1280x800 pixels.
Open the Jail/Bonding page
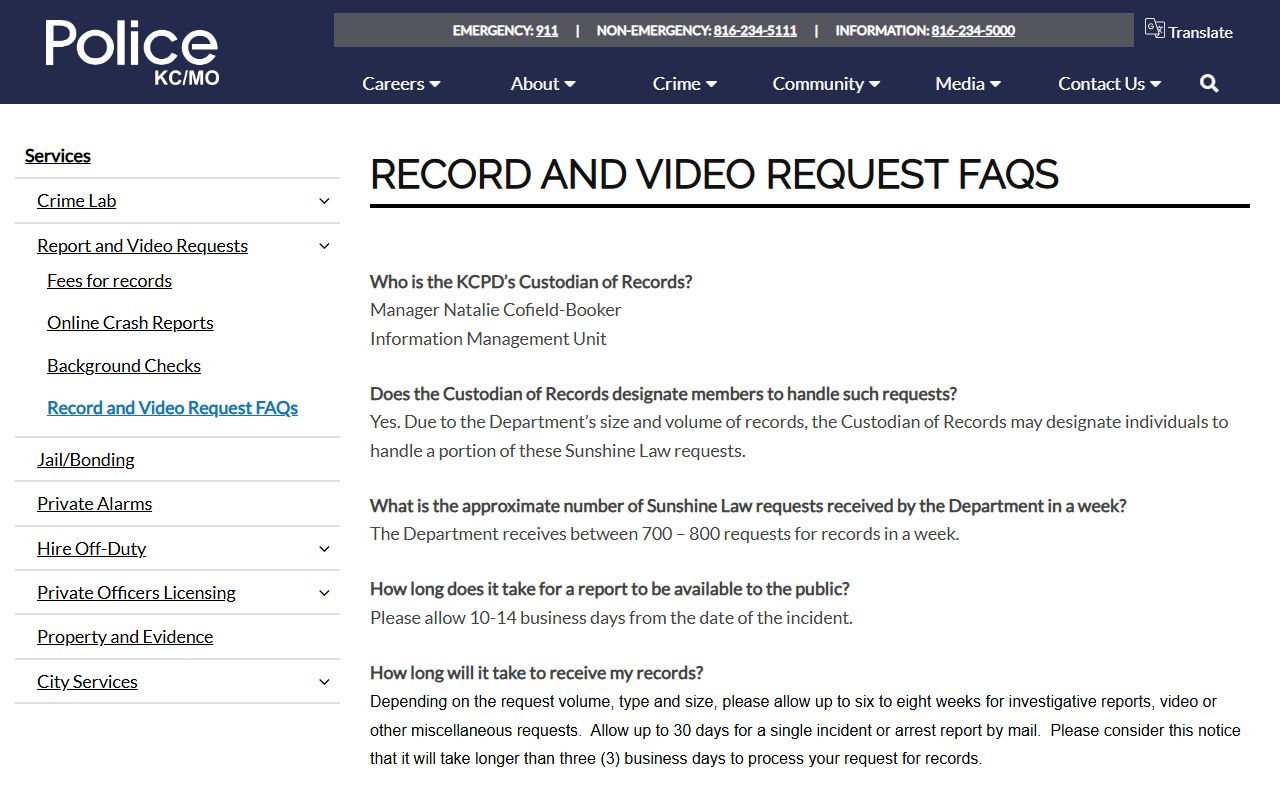86,460
